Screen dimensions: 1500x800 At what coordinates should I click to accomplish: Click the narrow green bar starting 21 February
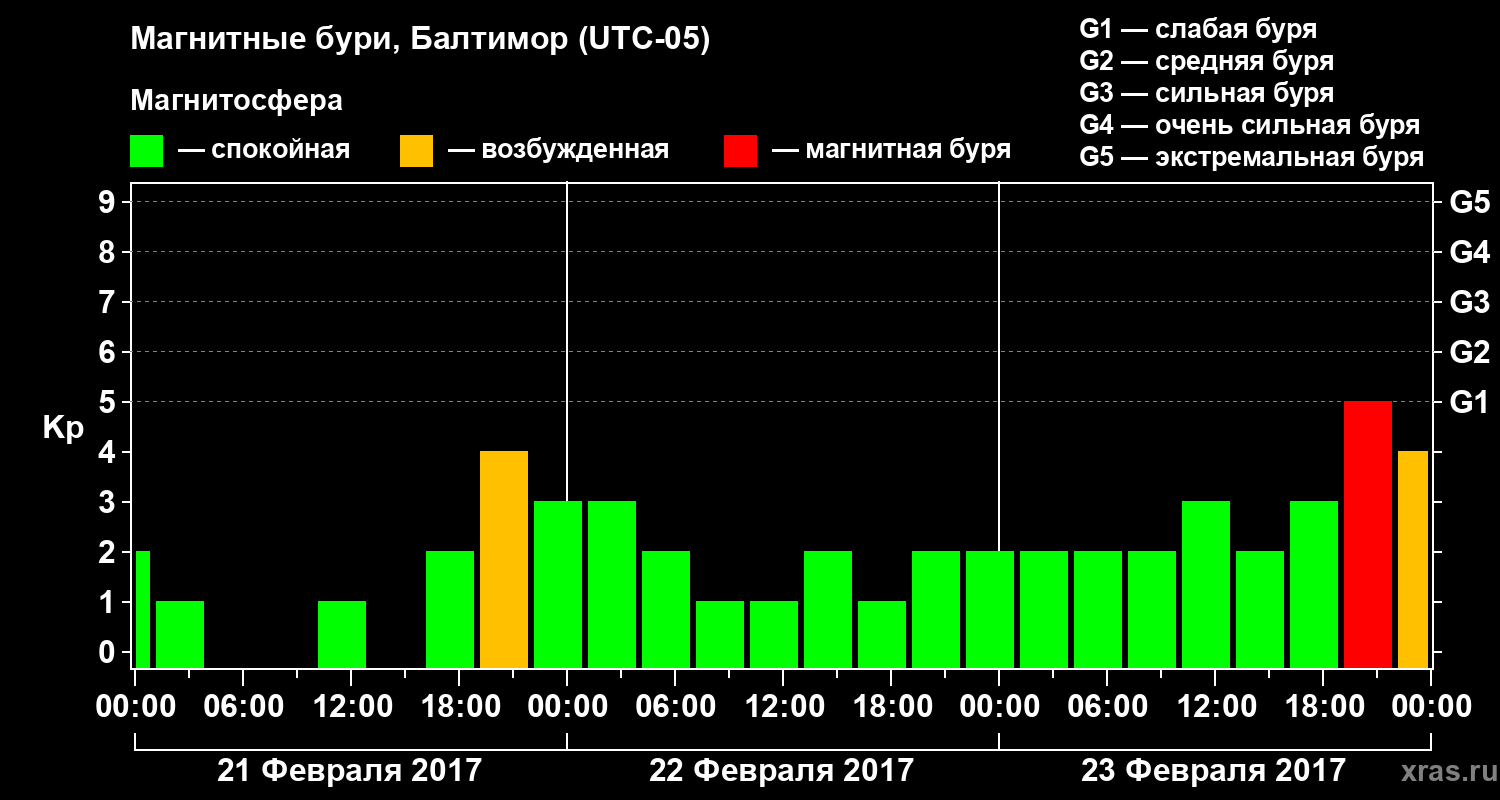click(x=142, y=609)
